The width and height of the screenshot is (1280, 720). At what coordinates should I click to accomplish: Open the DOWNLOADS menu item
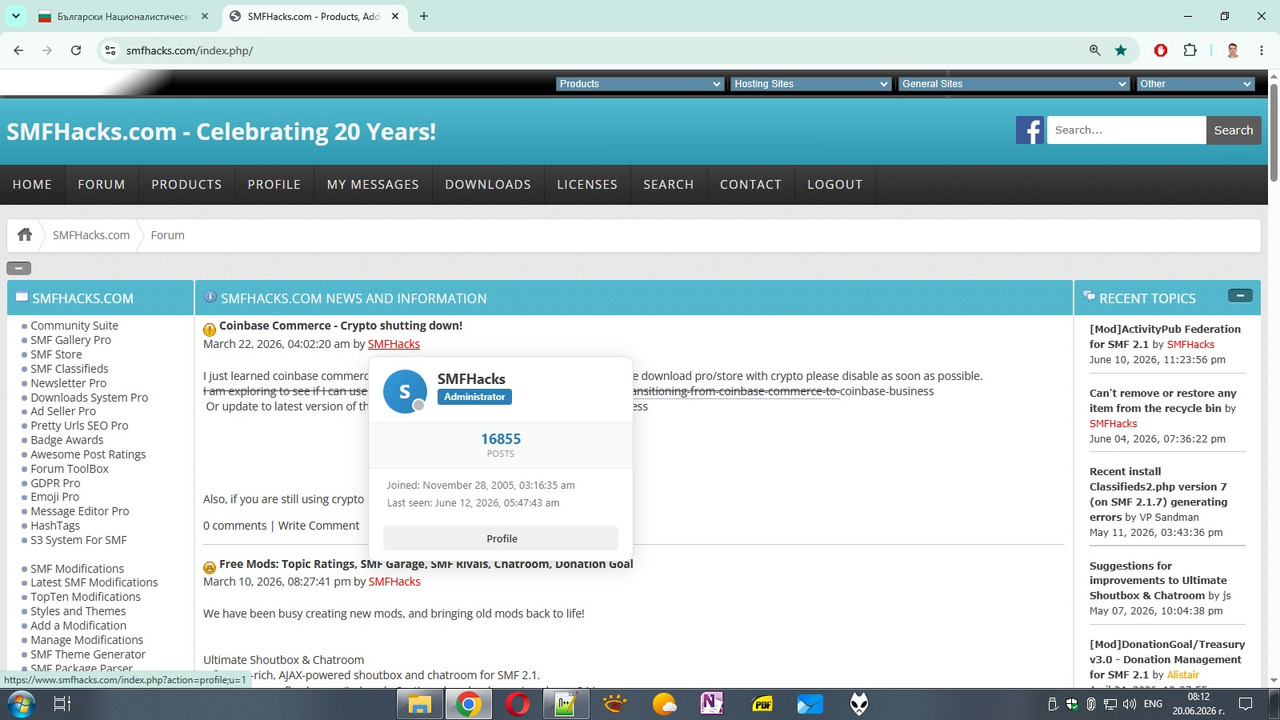pyautogui.click(x=488, y=184)
